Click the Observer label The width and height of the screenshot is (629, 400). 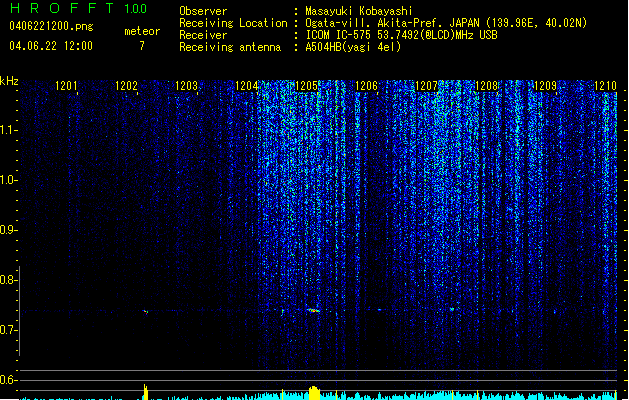pyautogui.click(x=203, y=11)
